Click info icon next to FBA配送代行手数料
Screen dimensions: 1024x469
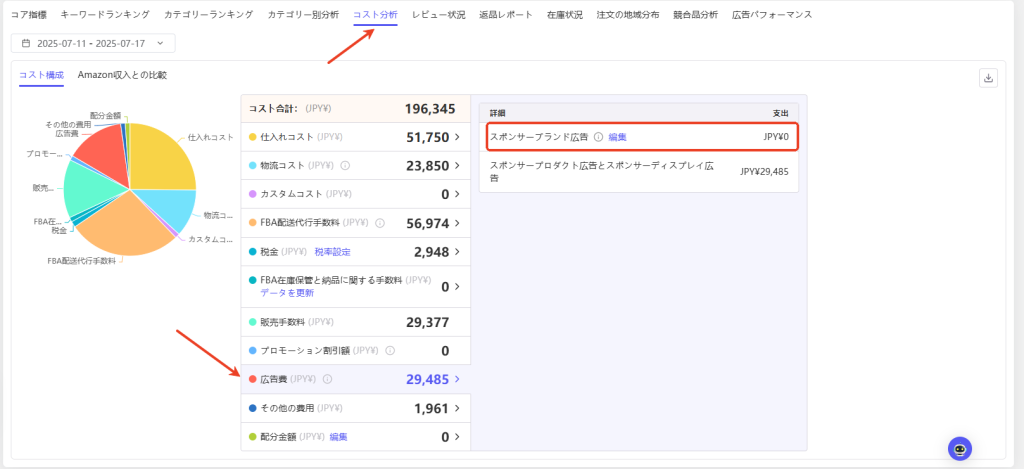click(x=380, y=223)
